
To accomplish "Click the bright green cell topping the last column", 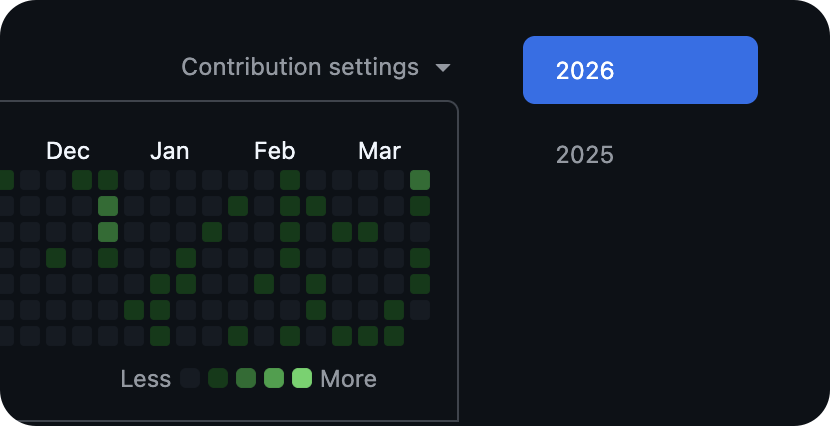I will [420, 180].
